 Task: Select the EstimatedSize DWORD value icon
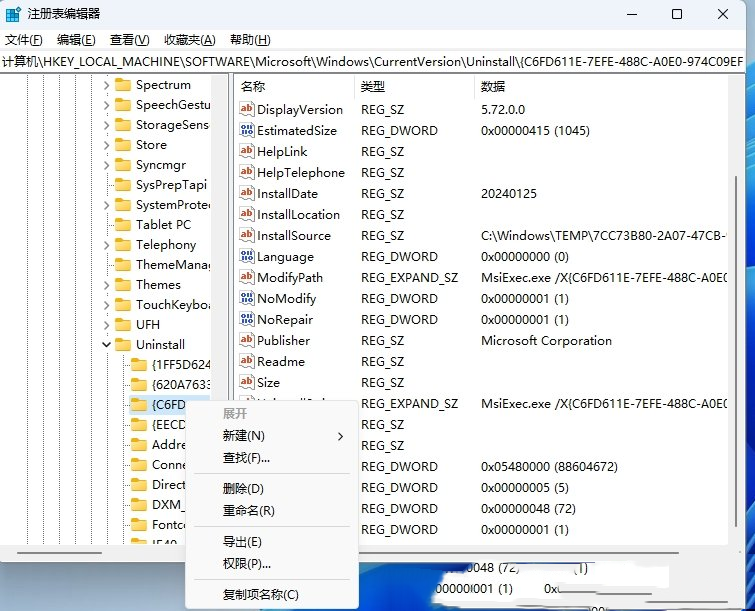pyautogui.click(x=247, y=130)
